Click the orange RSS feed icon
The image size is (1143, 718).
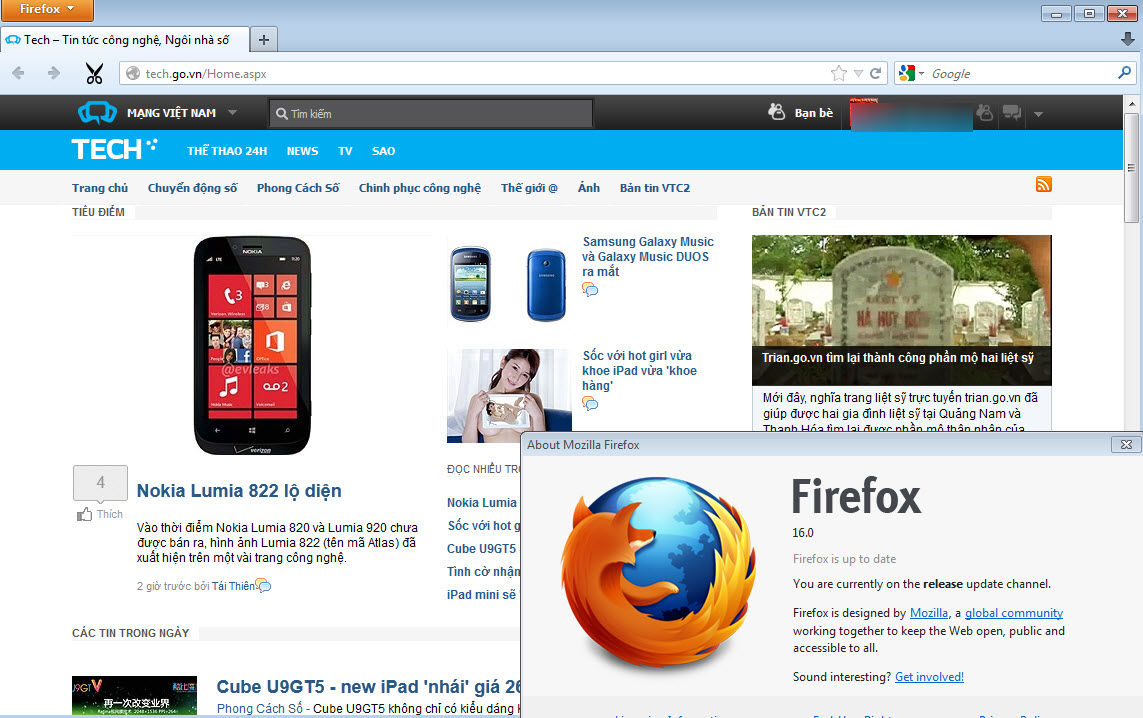click(x=1044, y=184)
